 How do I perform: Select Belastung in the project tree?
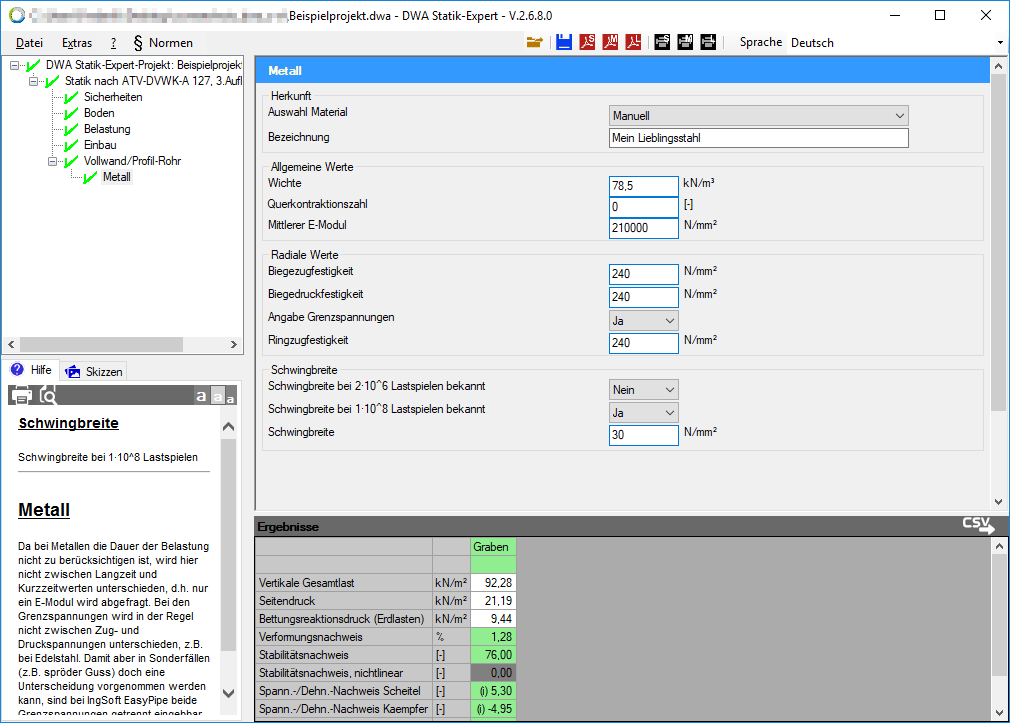106,129
